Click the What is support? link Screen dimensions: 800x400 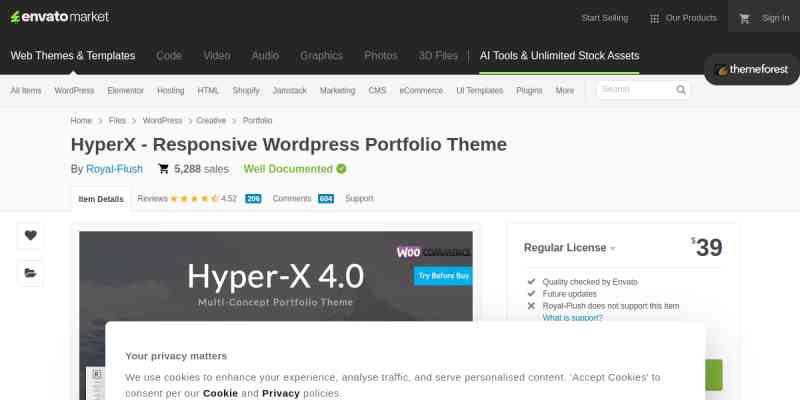(572, 317)
